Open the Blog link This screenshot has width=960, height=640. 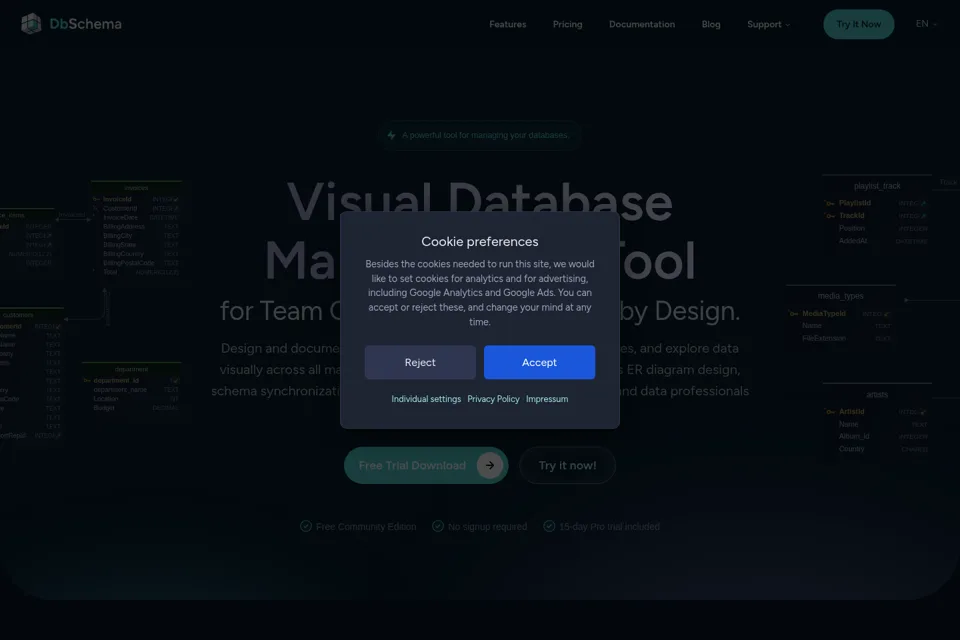(711, 24)
